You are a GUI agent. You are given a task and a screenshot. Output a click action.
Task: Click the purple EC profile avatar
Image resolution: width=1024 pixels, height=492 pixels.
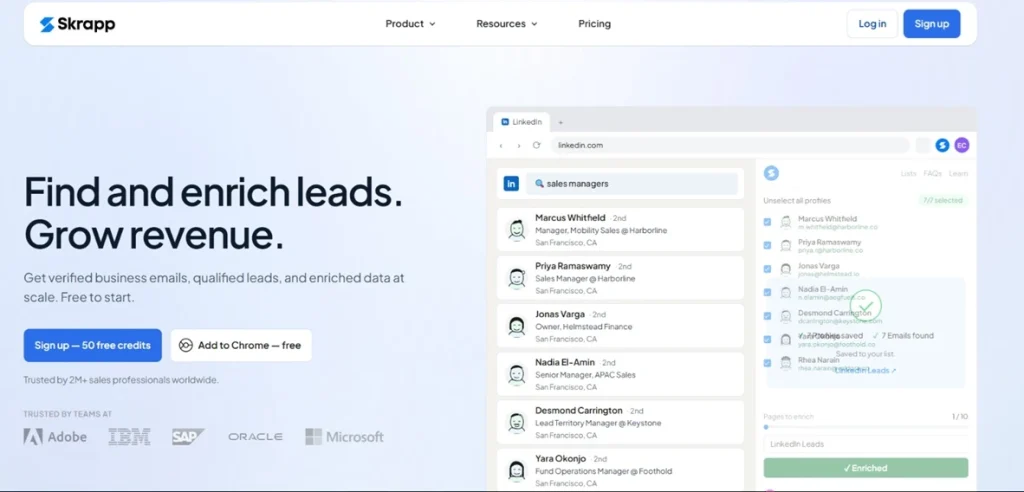point(961,145)
